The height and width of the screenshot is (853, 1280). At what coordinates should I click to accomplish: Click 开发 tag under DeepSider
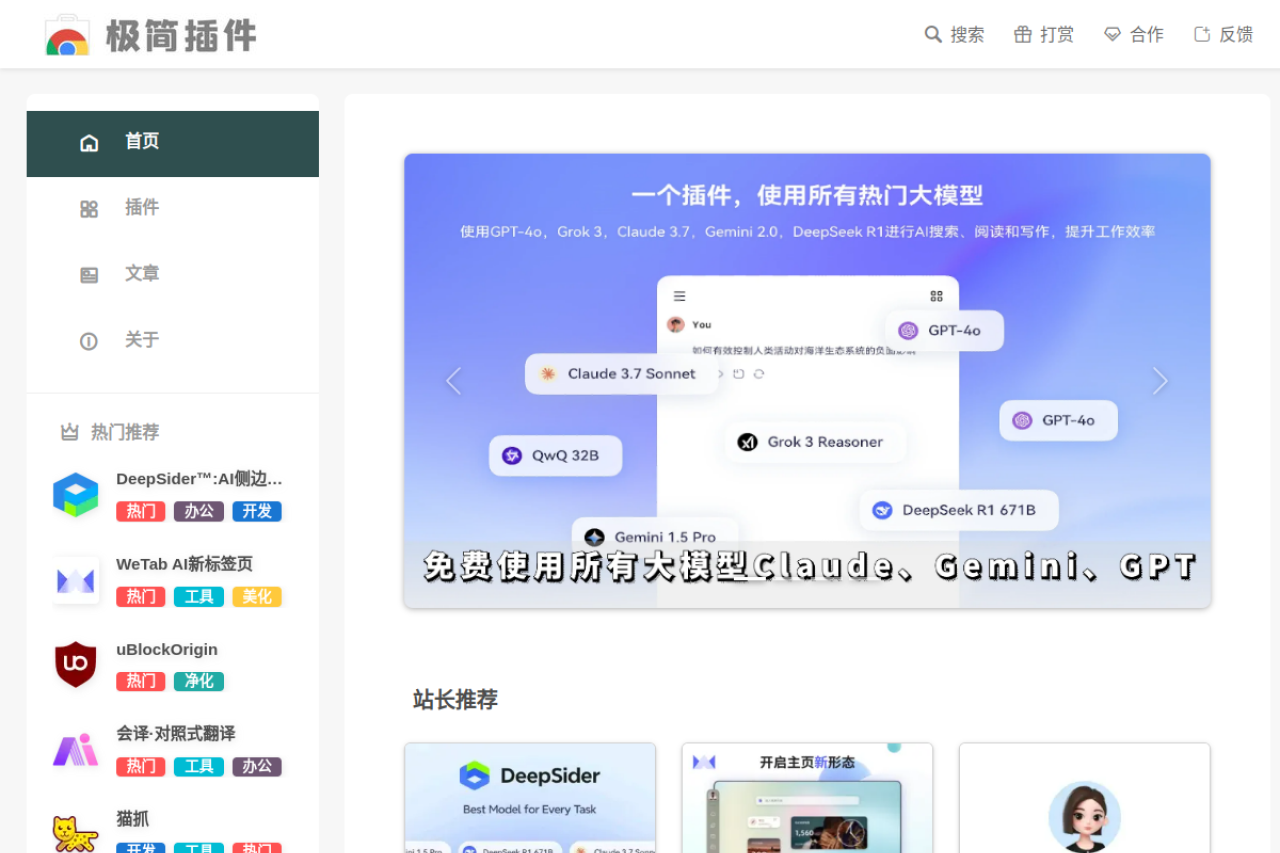pos(257,511)
